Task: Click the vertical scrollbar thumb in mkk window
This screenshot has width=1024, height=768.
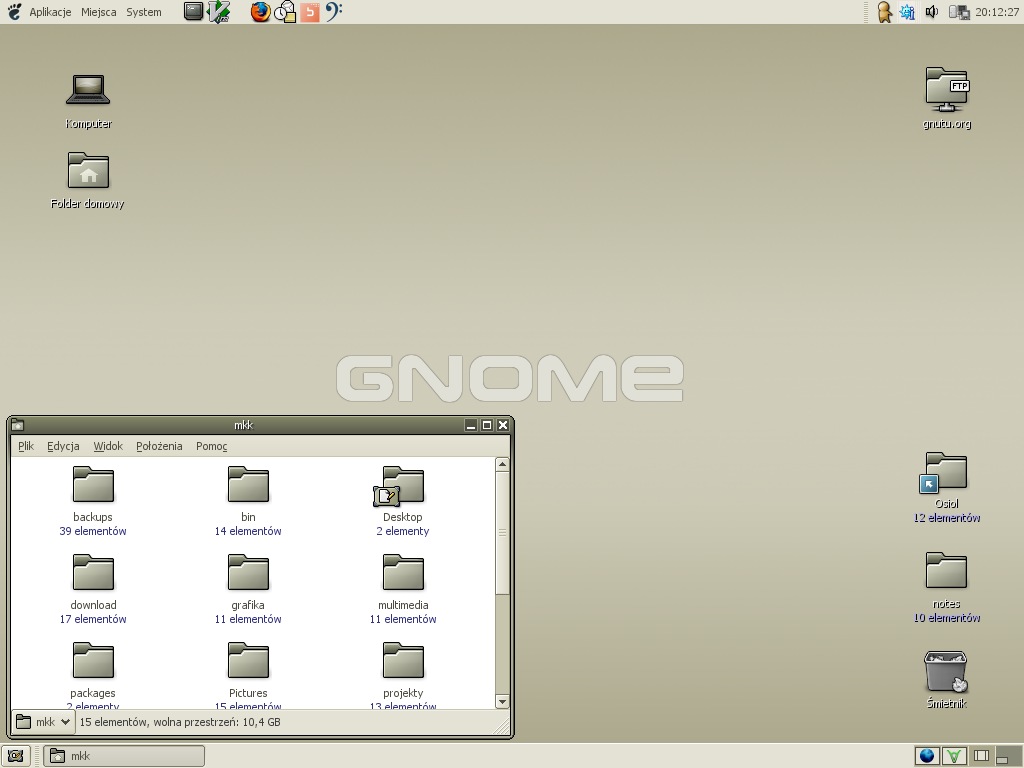Action: pyautogui.click(x=502, y=533)
